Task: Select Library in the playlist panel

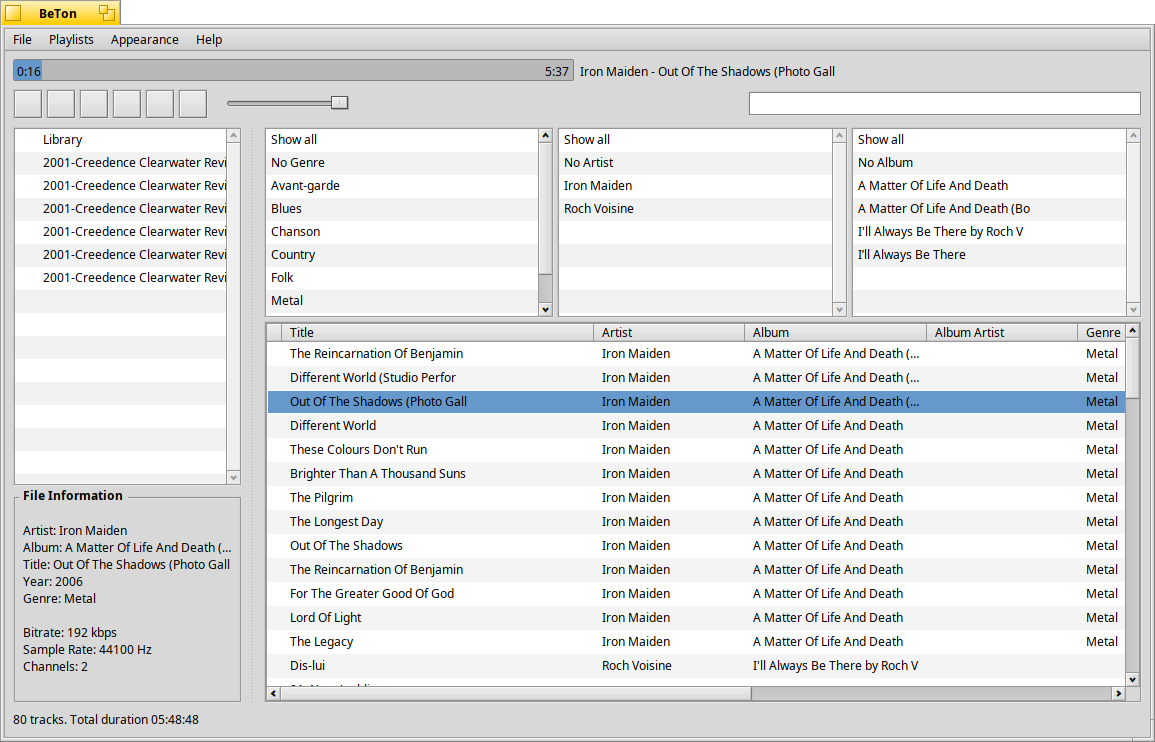Action: click(x=62, y=140)
